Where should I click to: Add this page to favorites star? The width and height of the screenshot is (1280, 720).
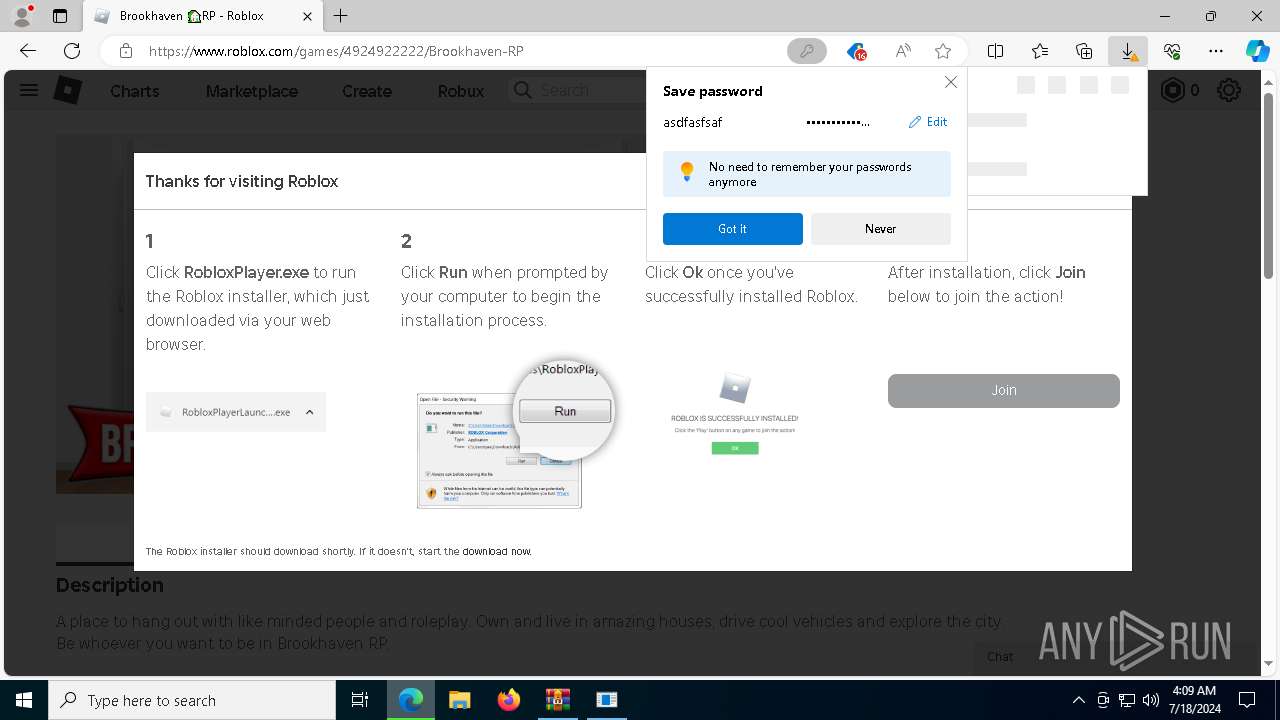tap(943, 51)
